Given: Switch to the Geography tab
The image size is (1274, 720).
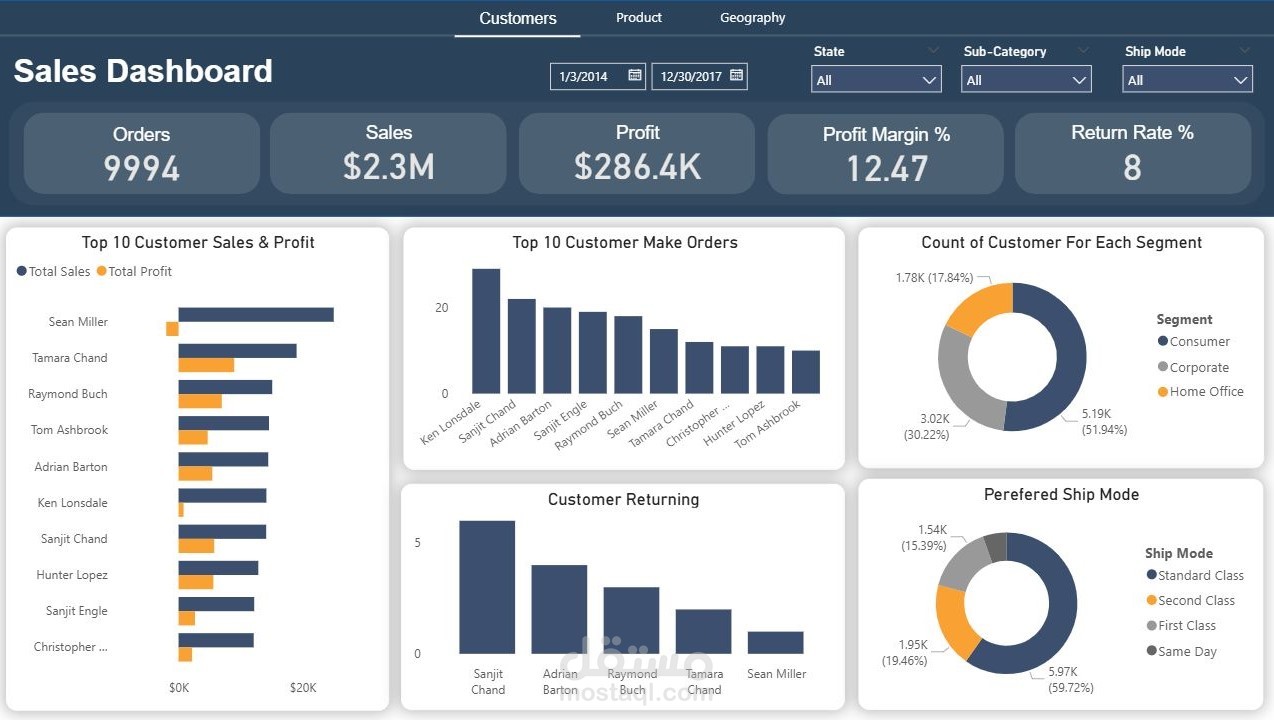Looking at the screenshot, I should [753, 18].
